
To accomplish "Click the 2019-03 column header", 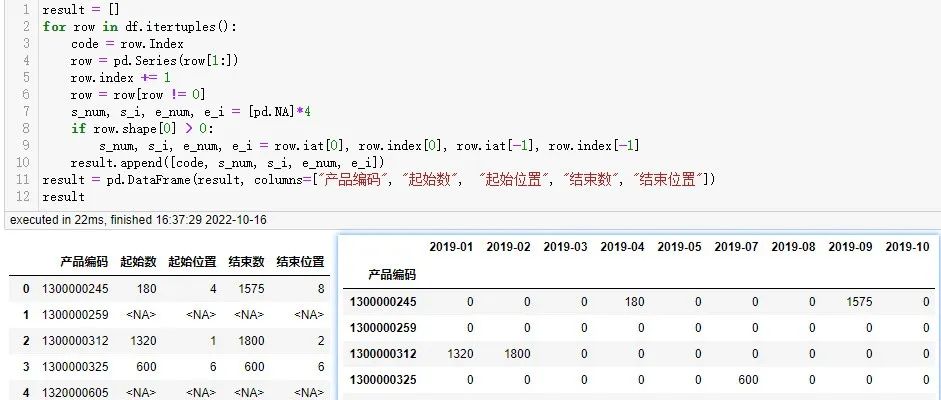I will [x=565, y=246].
